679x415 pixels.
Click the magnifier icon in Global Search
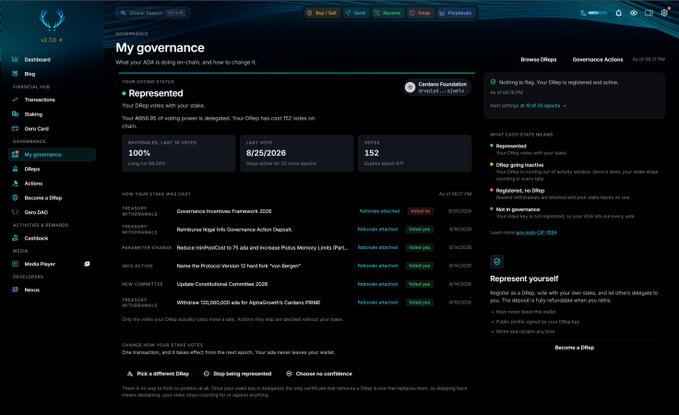[123, 13]
